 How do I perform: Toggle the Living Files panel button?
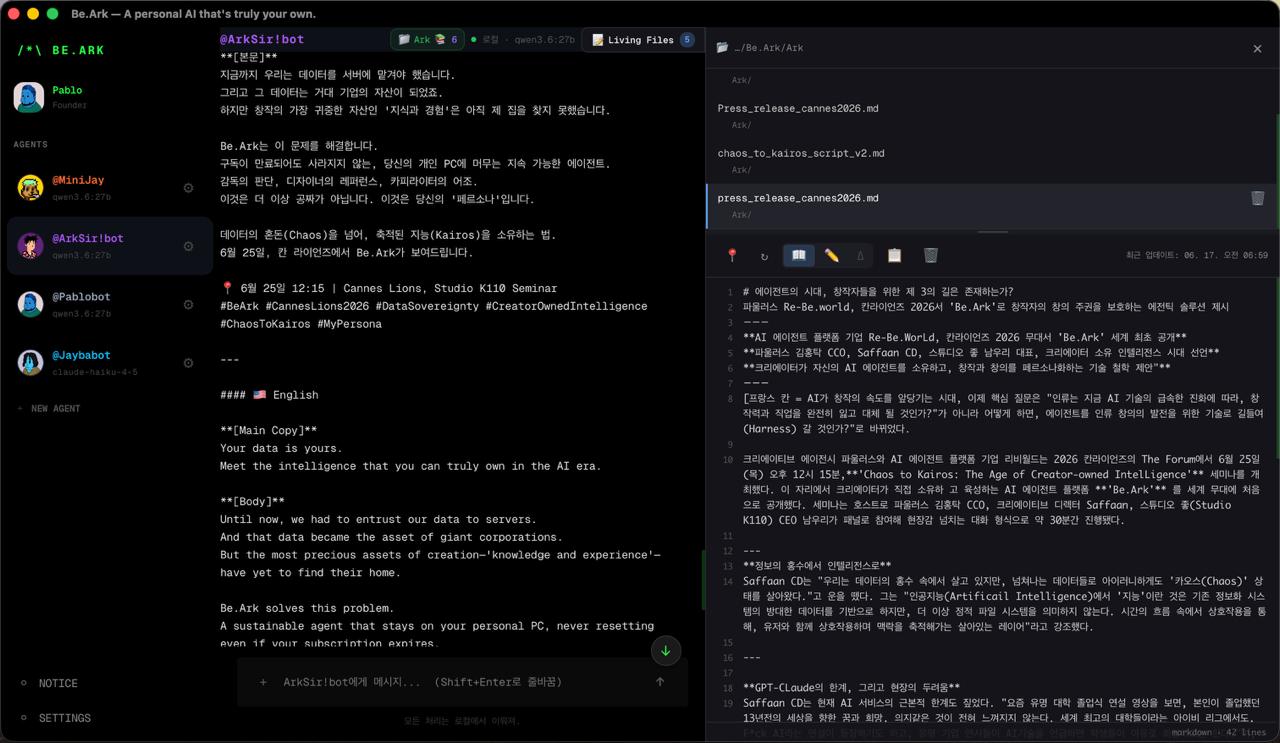tap(641, 40)
